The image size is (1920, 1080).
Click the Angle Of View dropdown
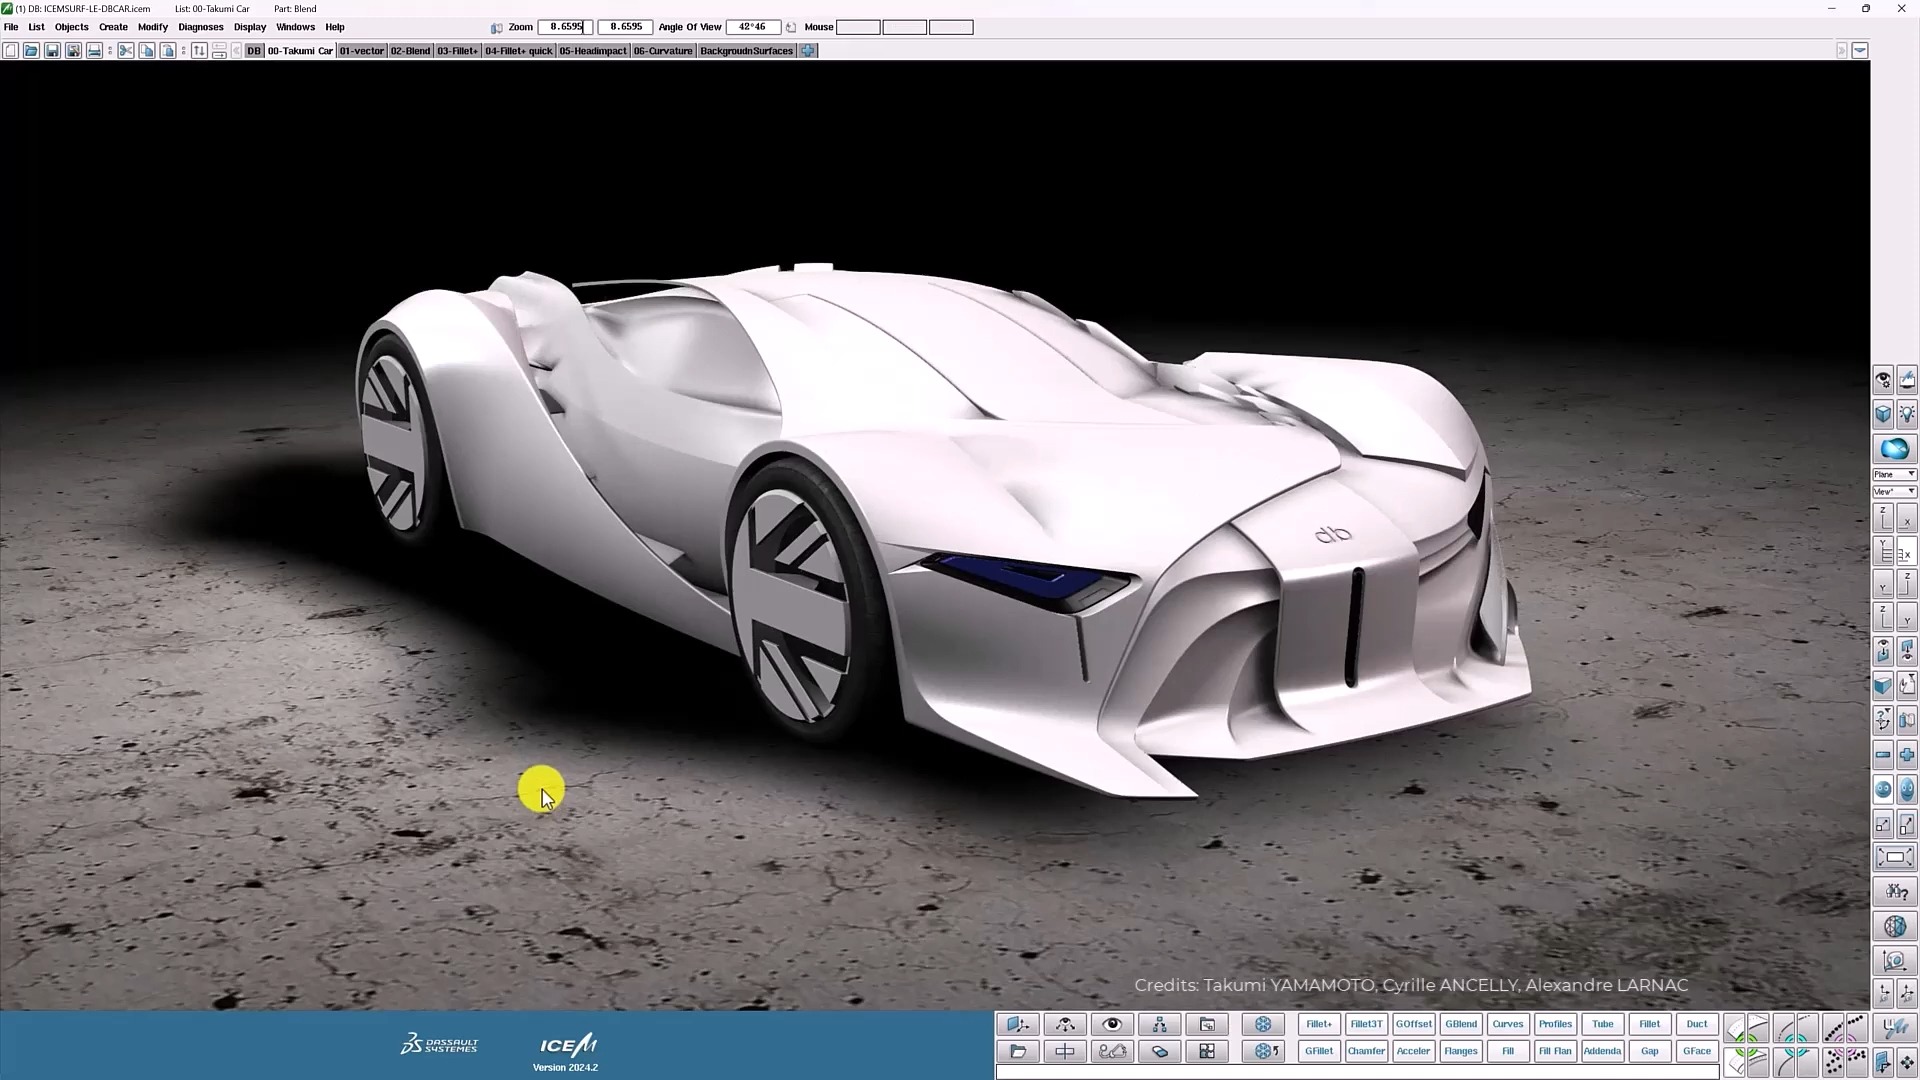pos(750,26)
